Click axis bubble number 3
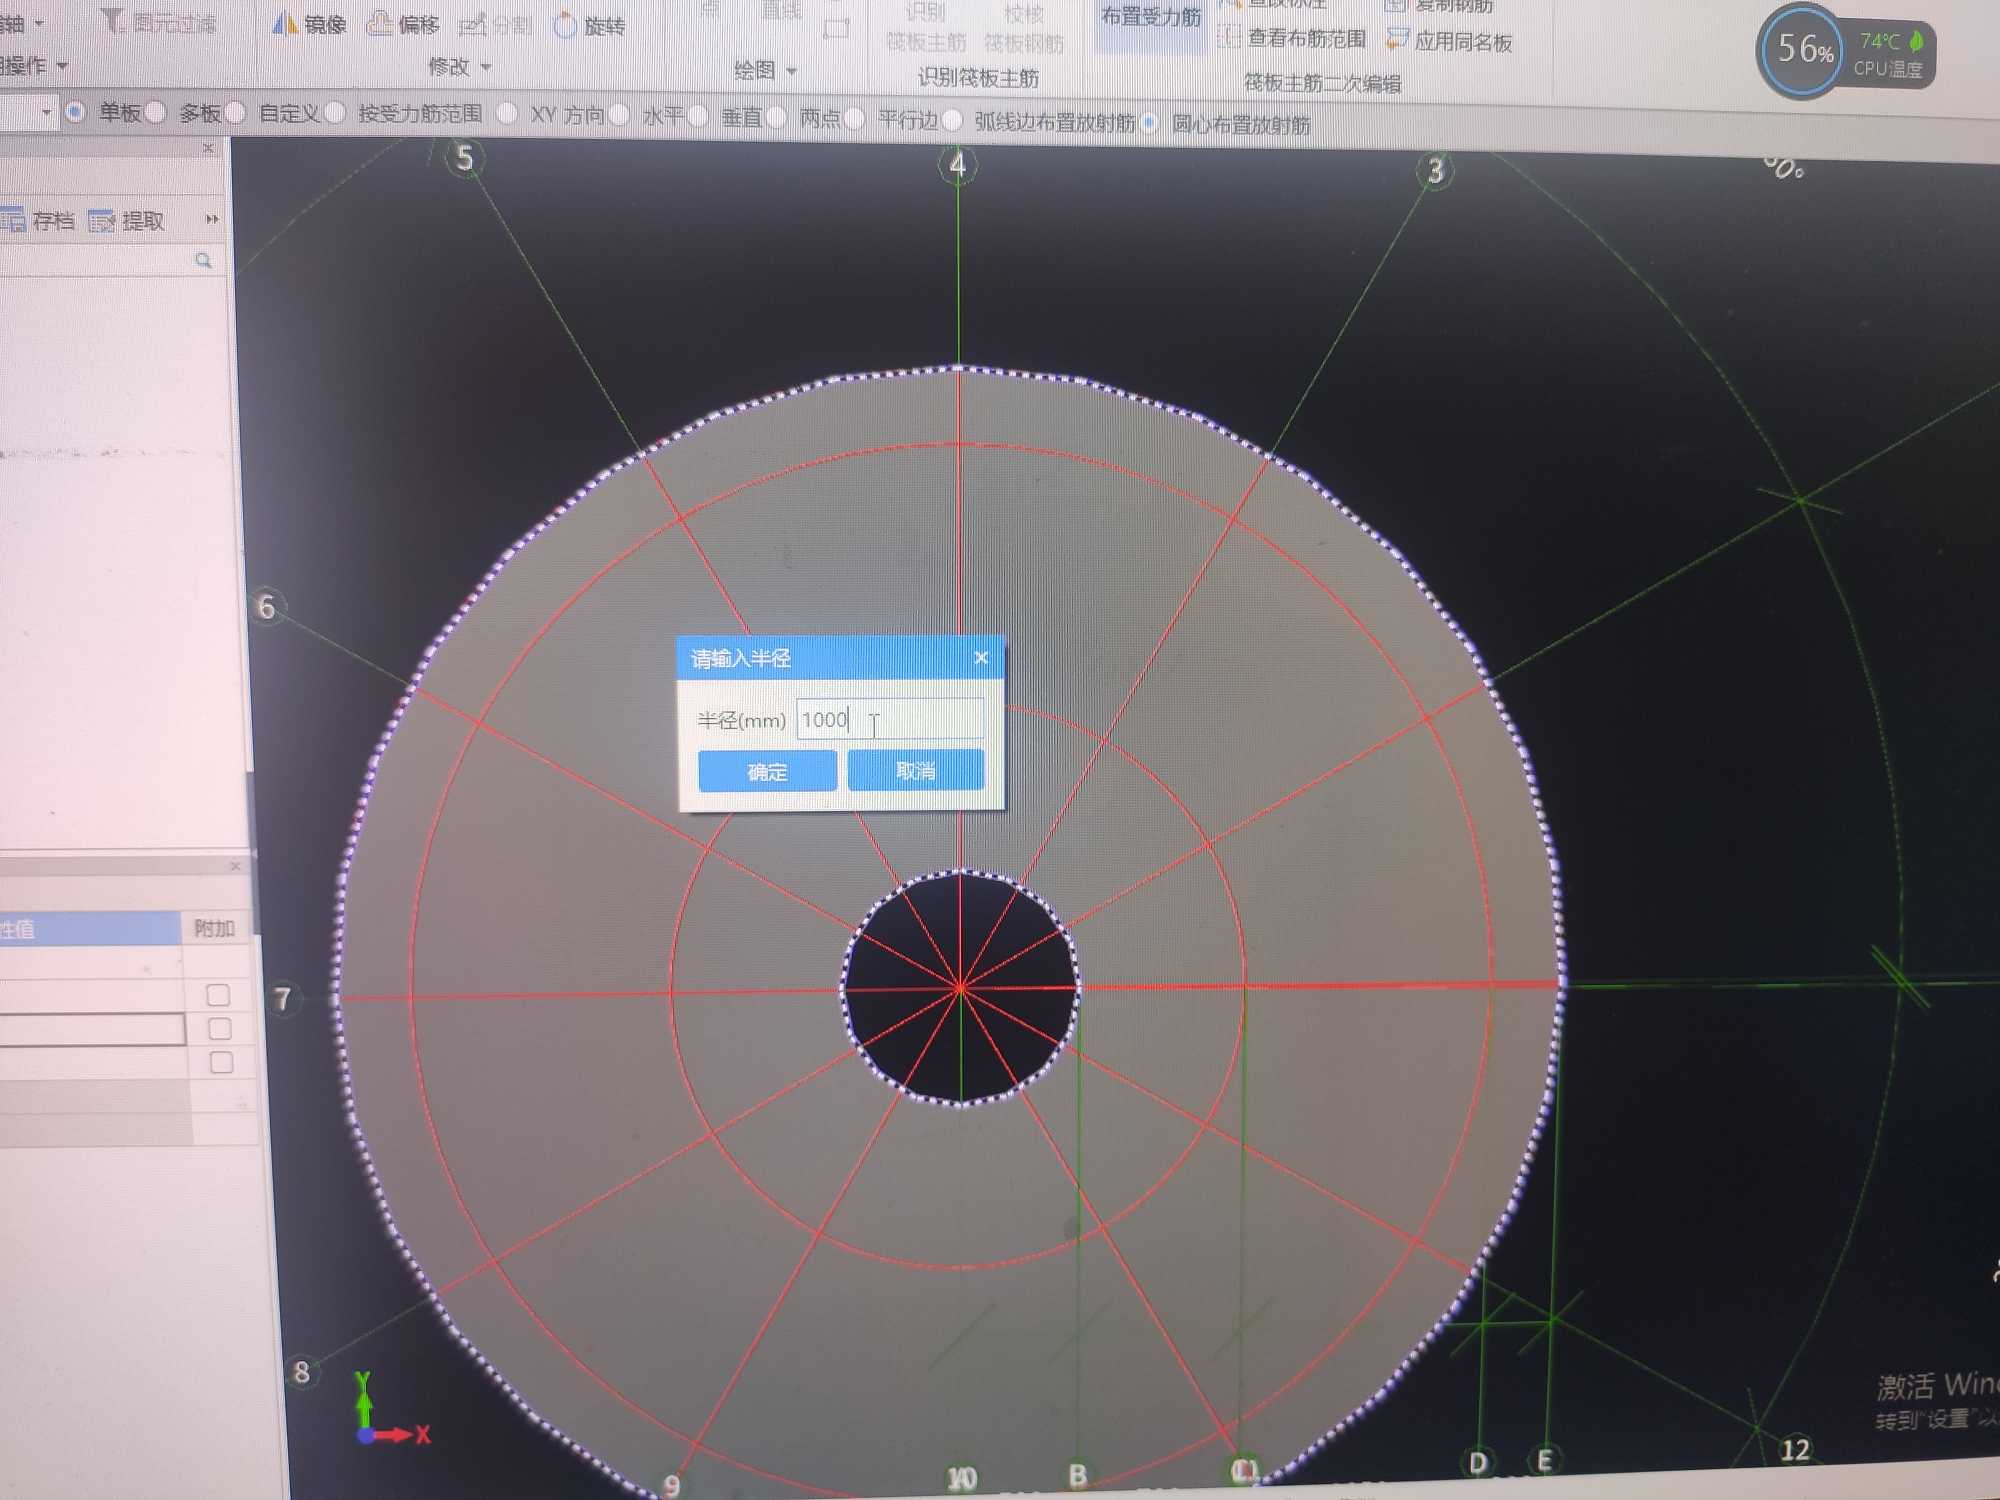Viewport: 2000px width, 1500px height. (1436, 171)
